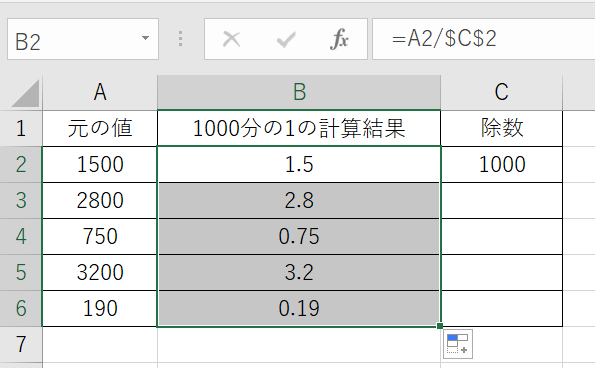Select row 1 header
Screen dimensions: 595x368
pos(21,128)
